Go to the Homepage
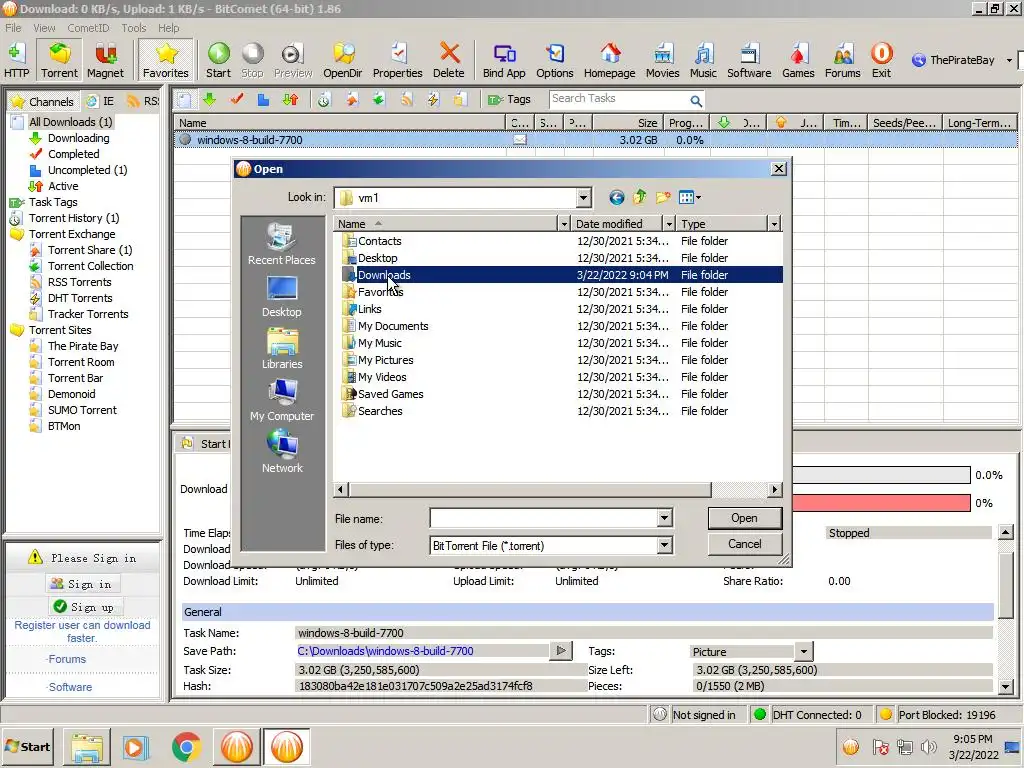 609,60
